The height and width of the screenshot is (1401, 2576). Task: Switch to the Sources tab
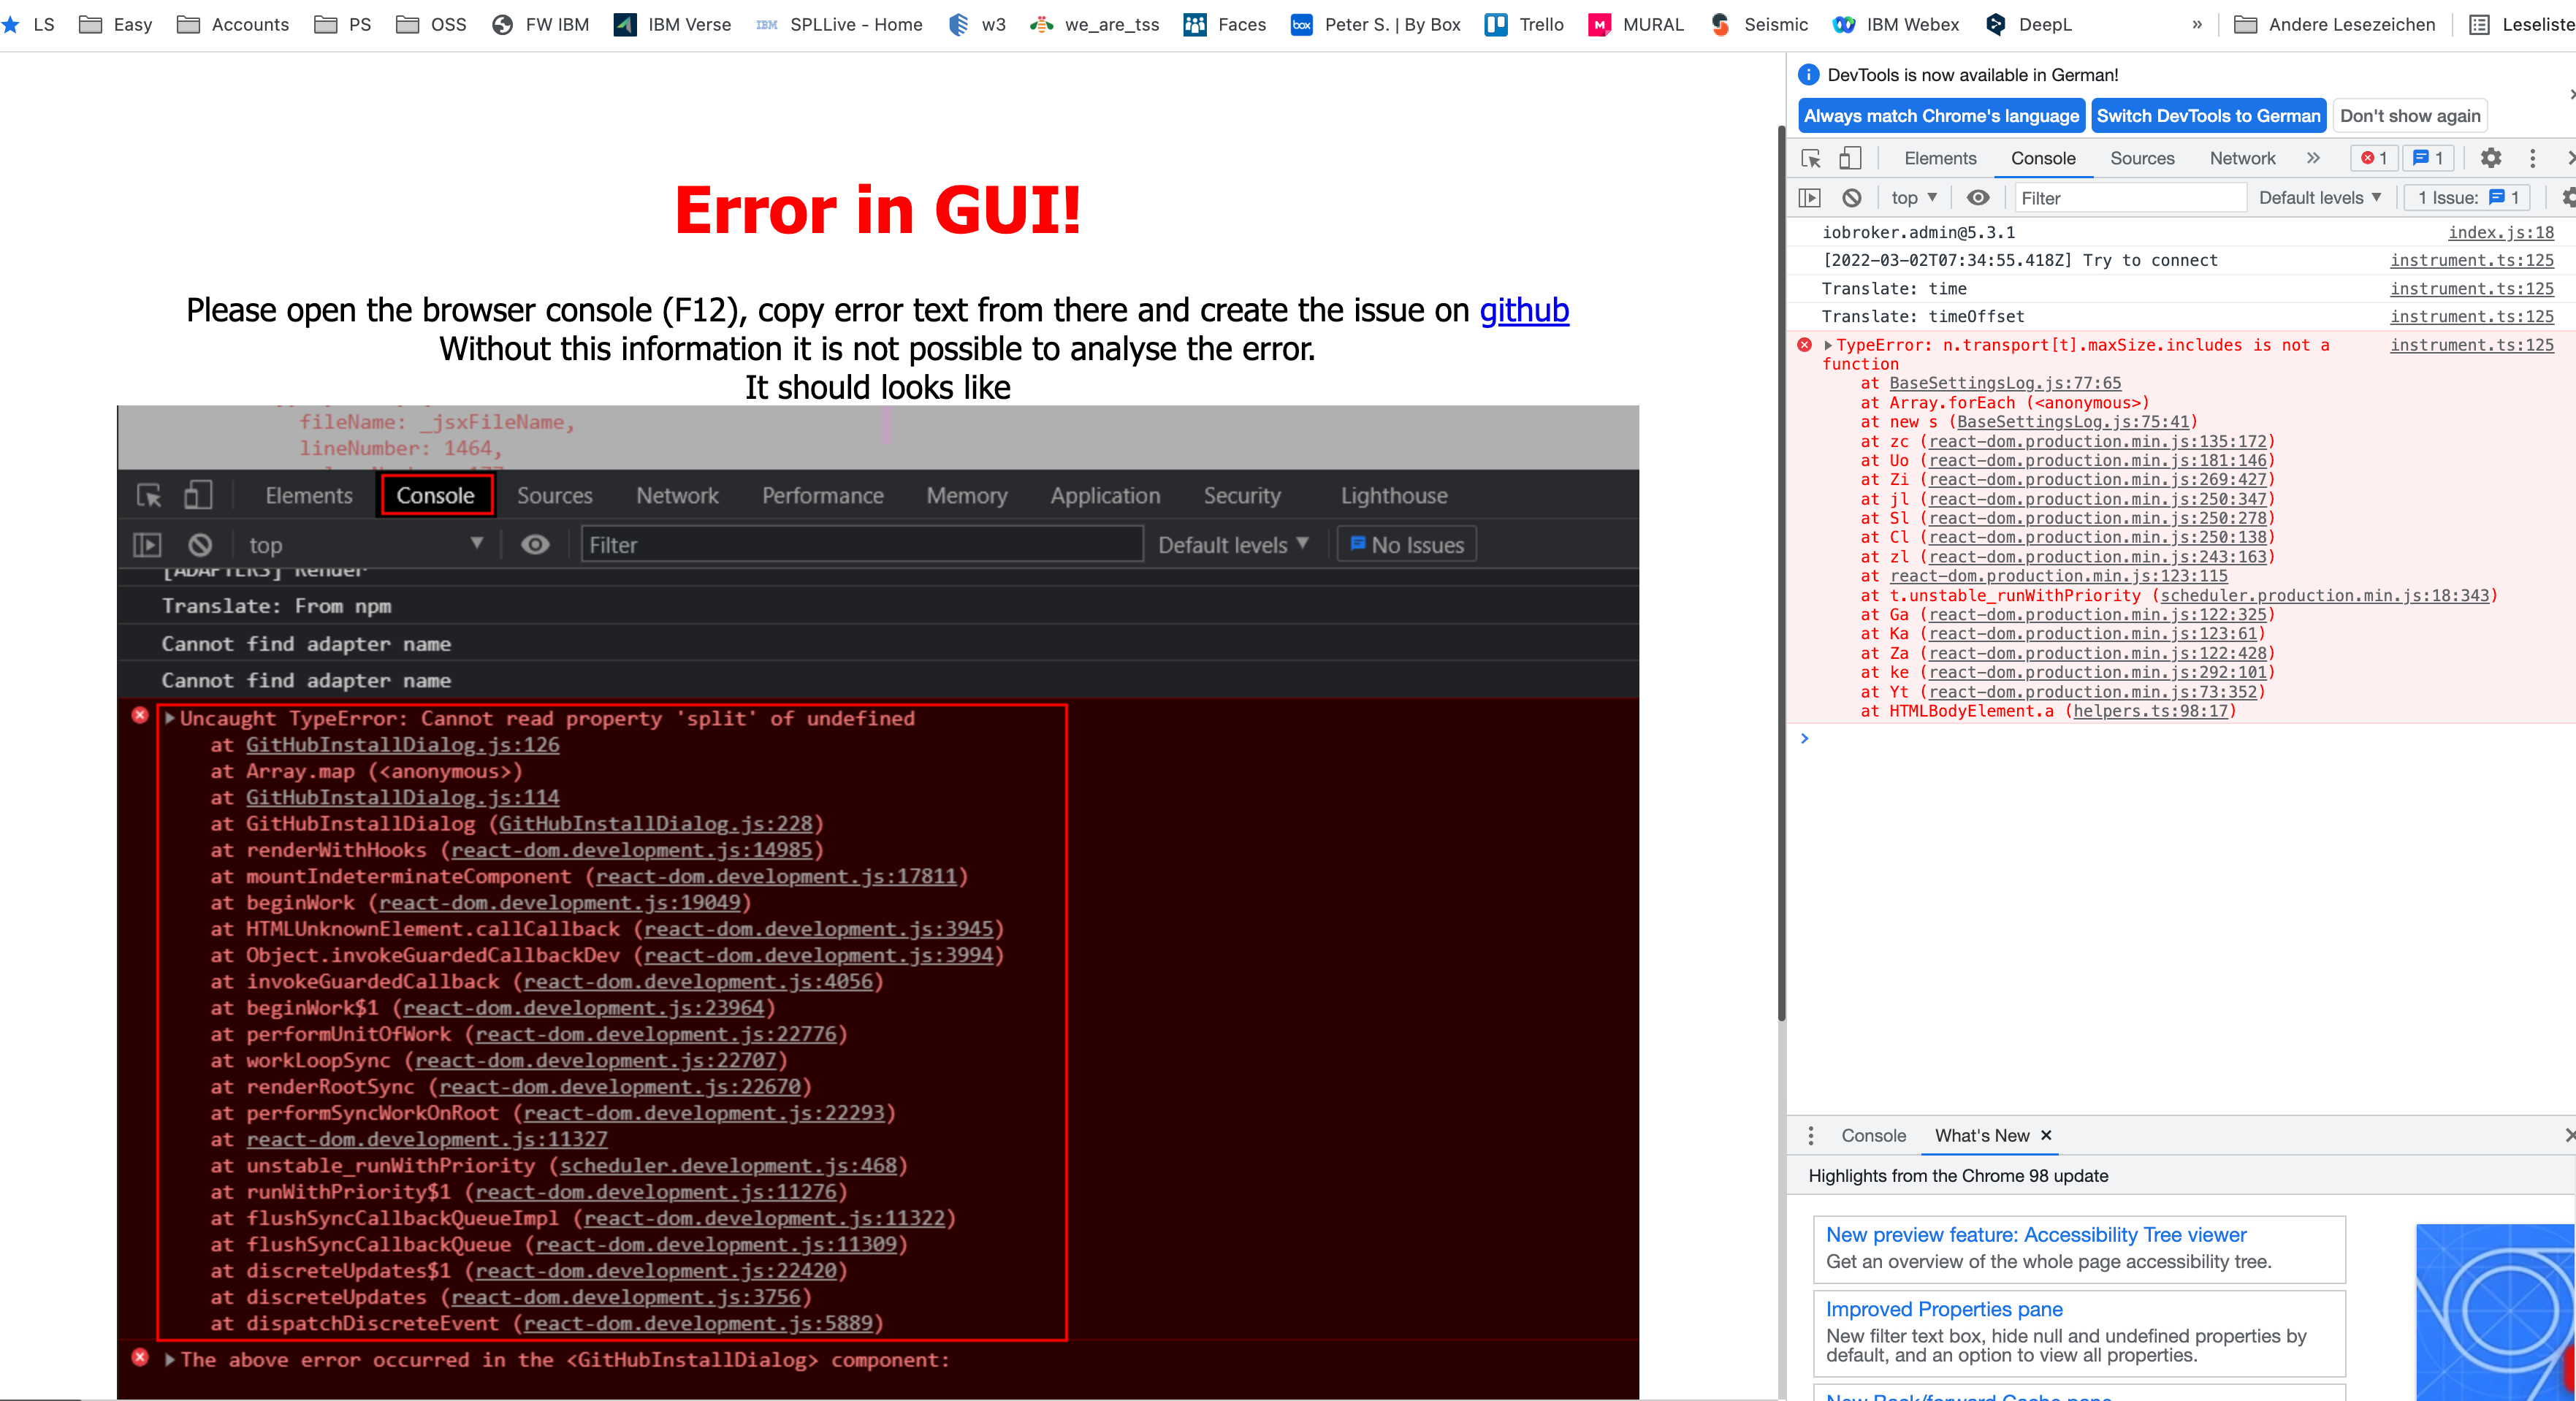coord(2142,158)
